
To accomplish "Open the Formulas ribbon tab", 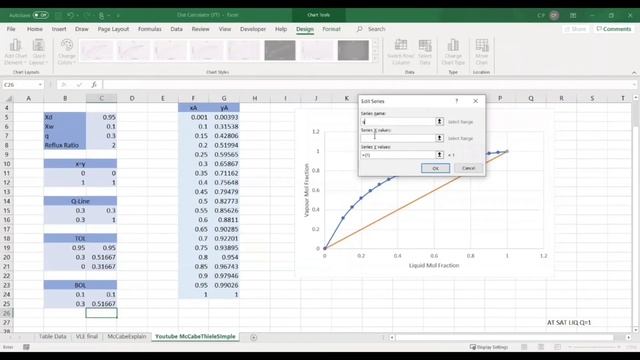I will pos(150,29).
